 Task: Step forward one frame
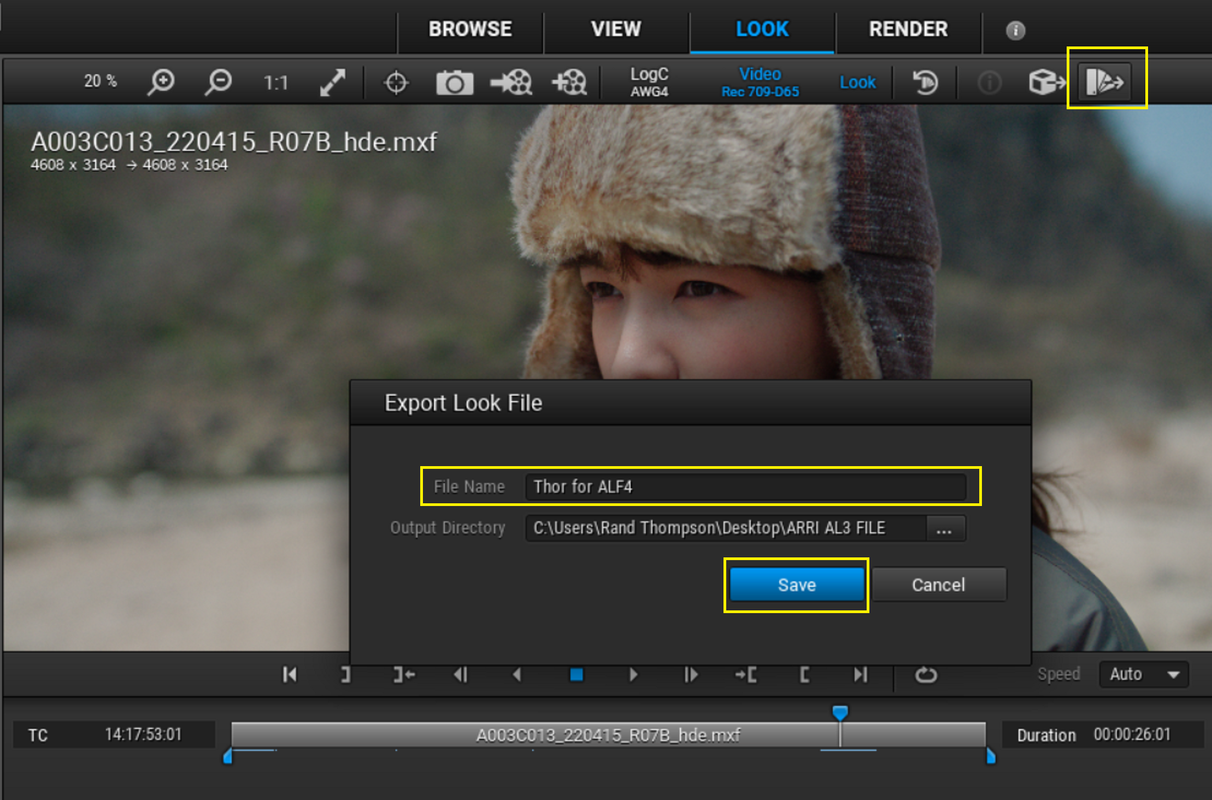pos(691,675)
